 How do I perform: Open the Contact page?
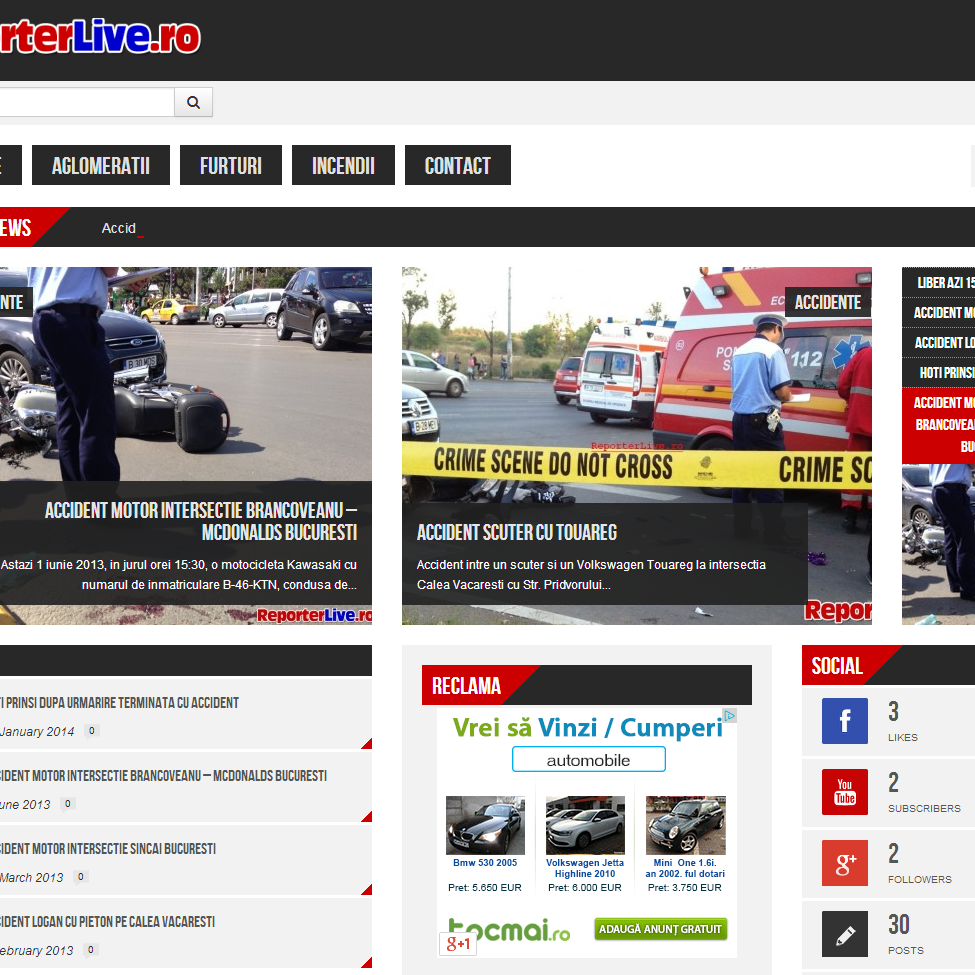point(457,166)
